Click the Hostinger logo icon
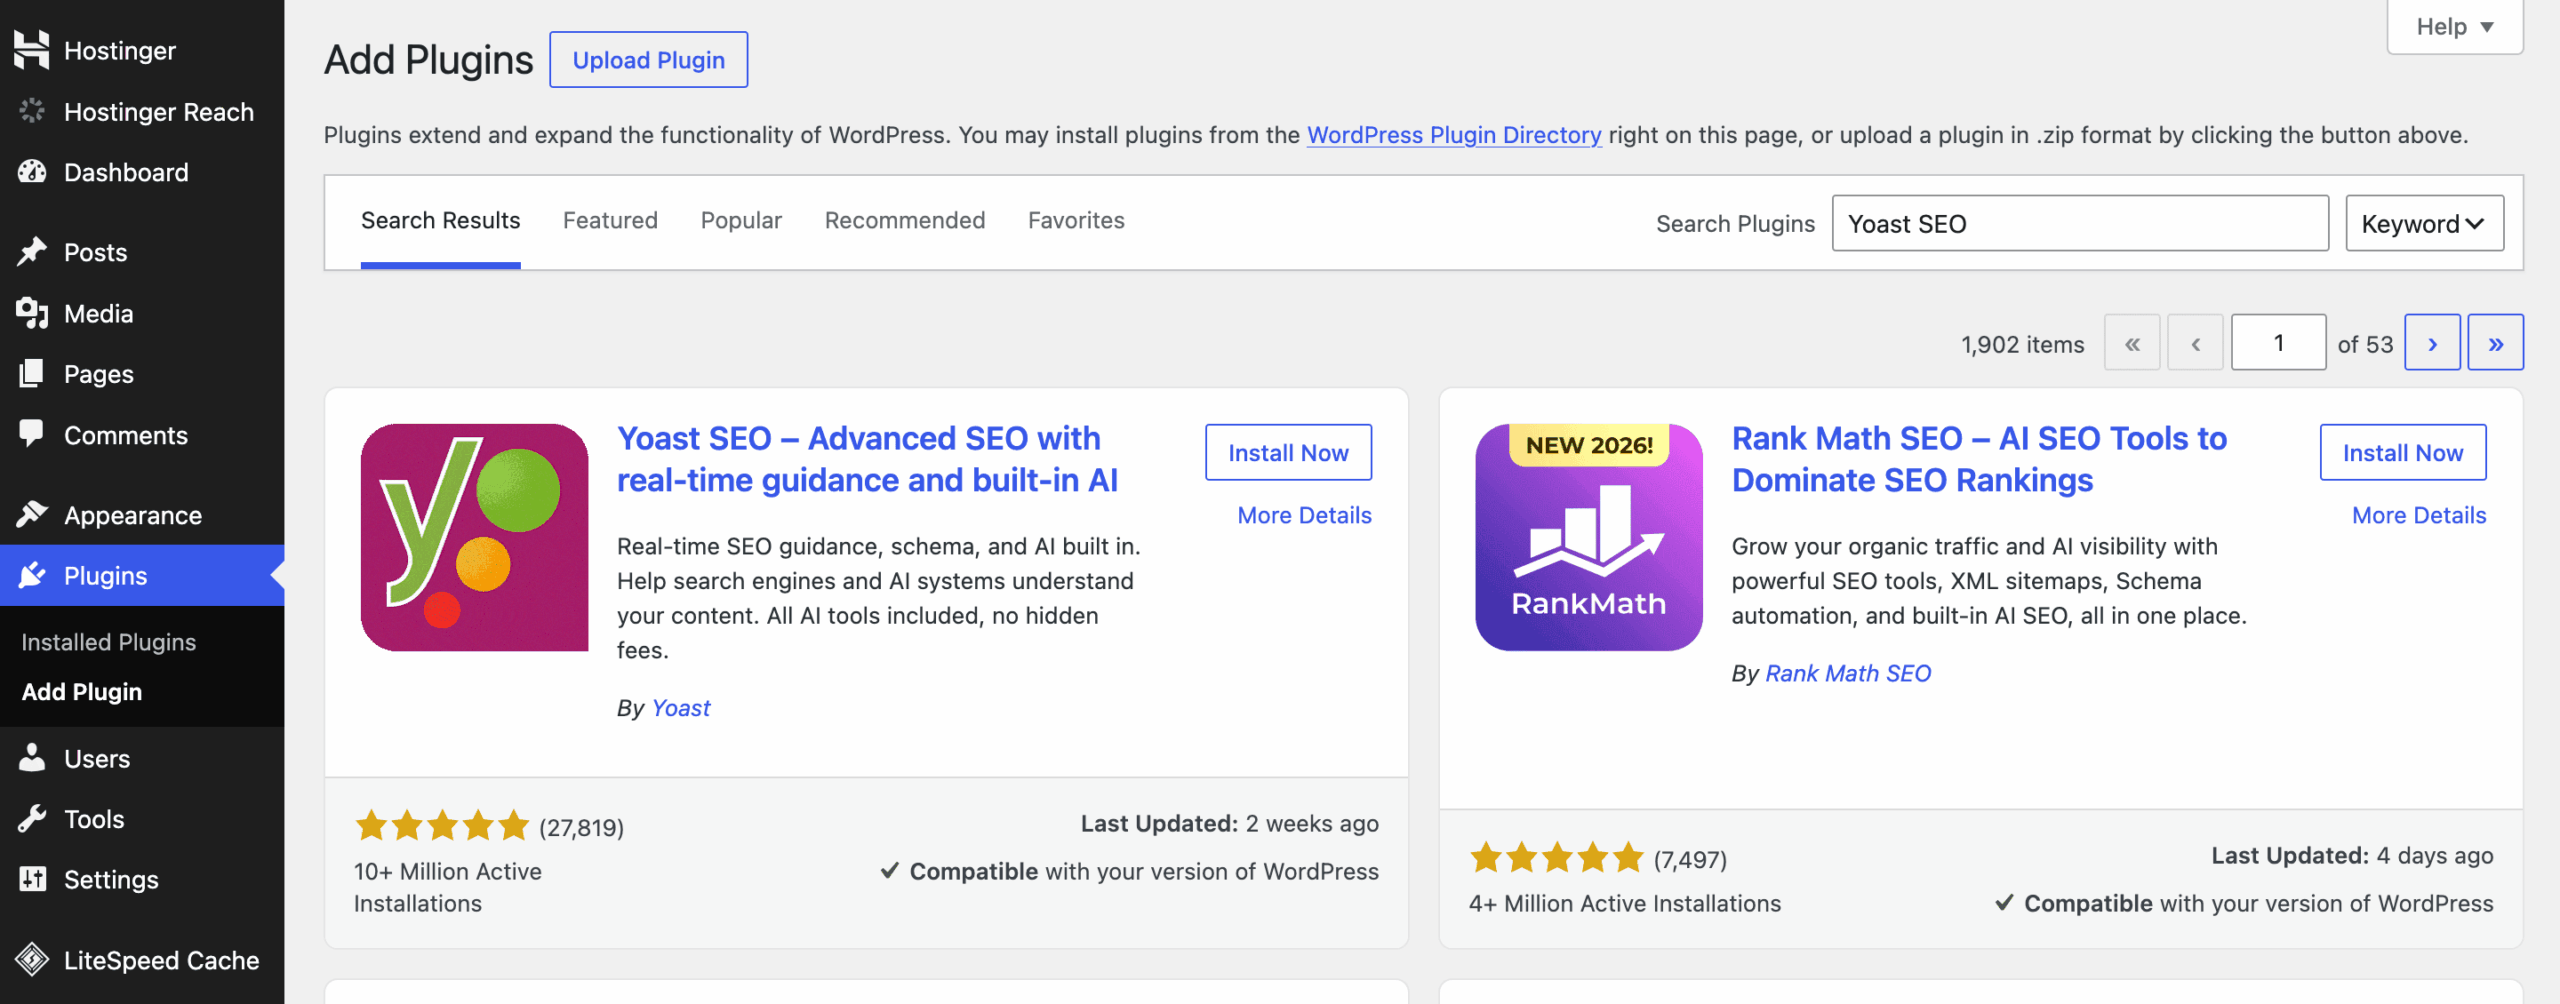This screenshot has width=2560, height=1004. (32, 50)
